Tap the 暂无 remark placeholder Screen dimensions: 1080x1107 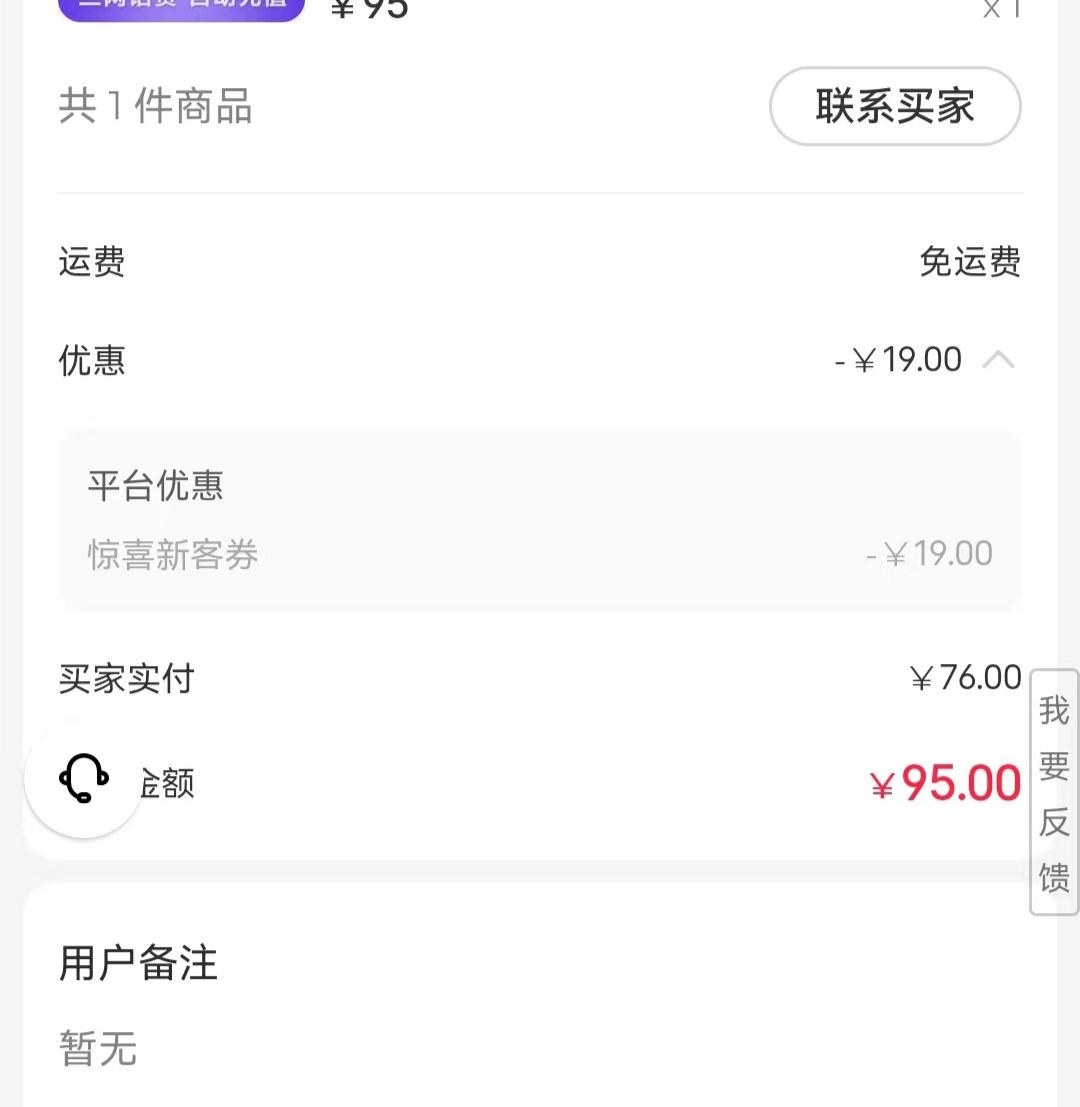click(98, 1050)
